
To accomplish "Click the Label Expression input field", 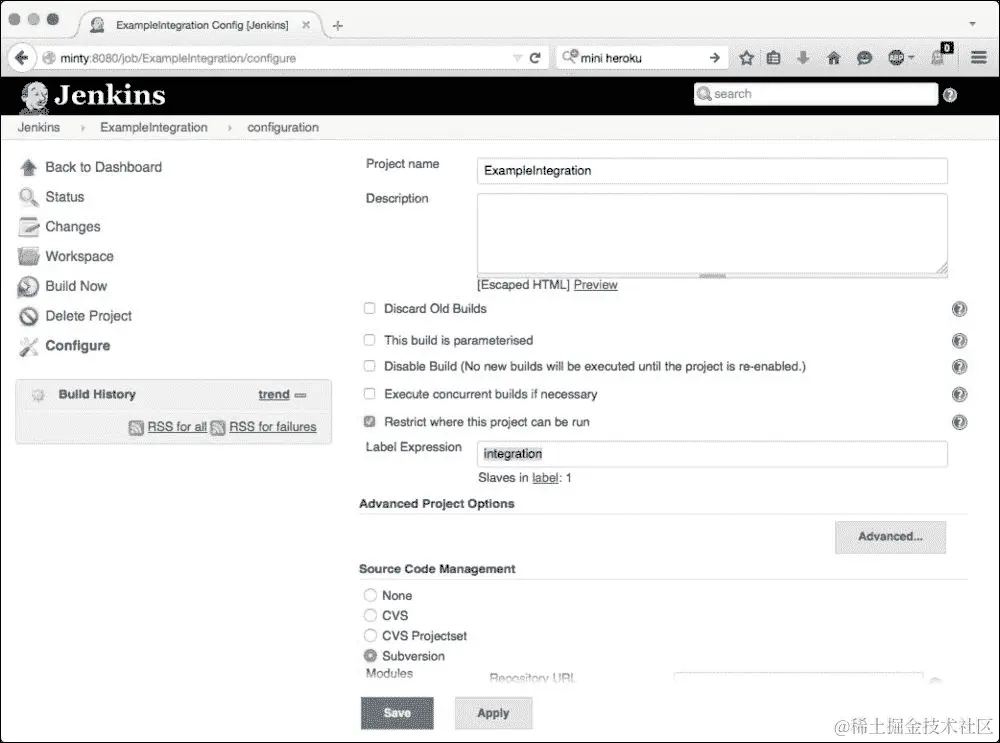I will (712, 454).
